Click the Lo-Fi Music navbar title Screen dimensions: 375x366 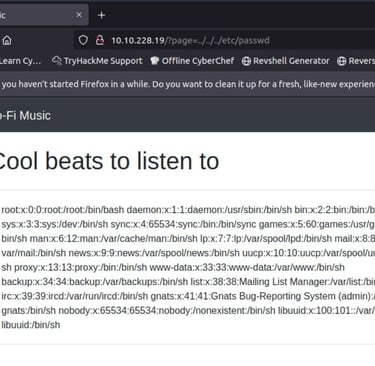[x=25, y=116]
